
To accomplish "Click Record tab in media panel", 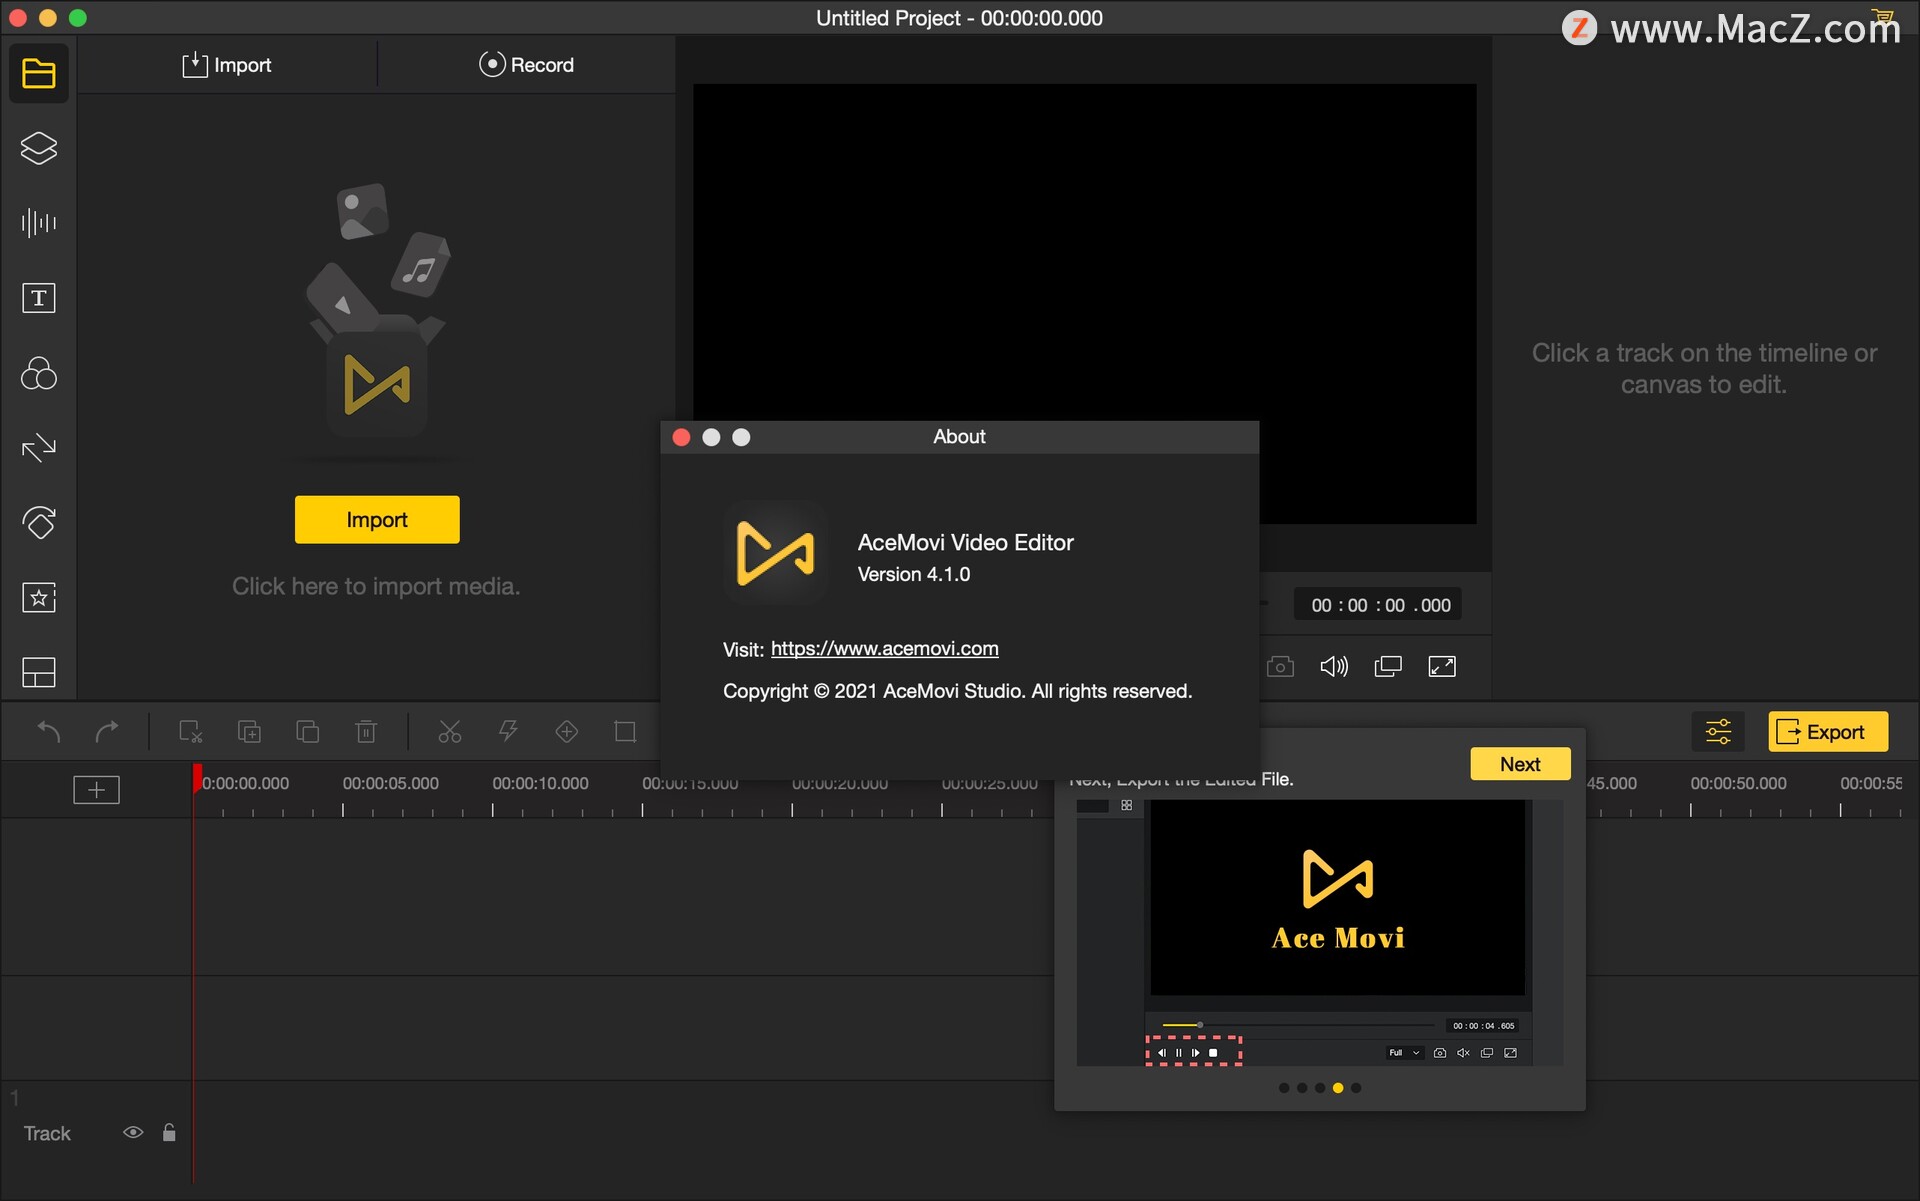I will point(526,64).
